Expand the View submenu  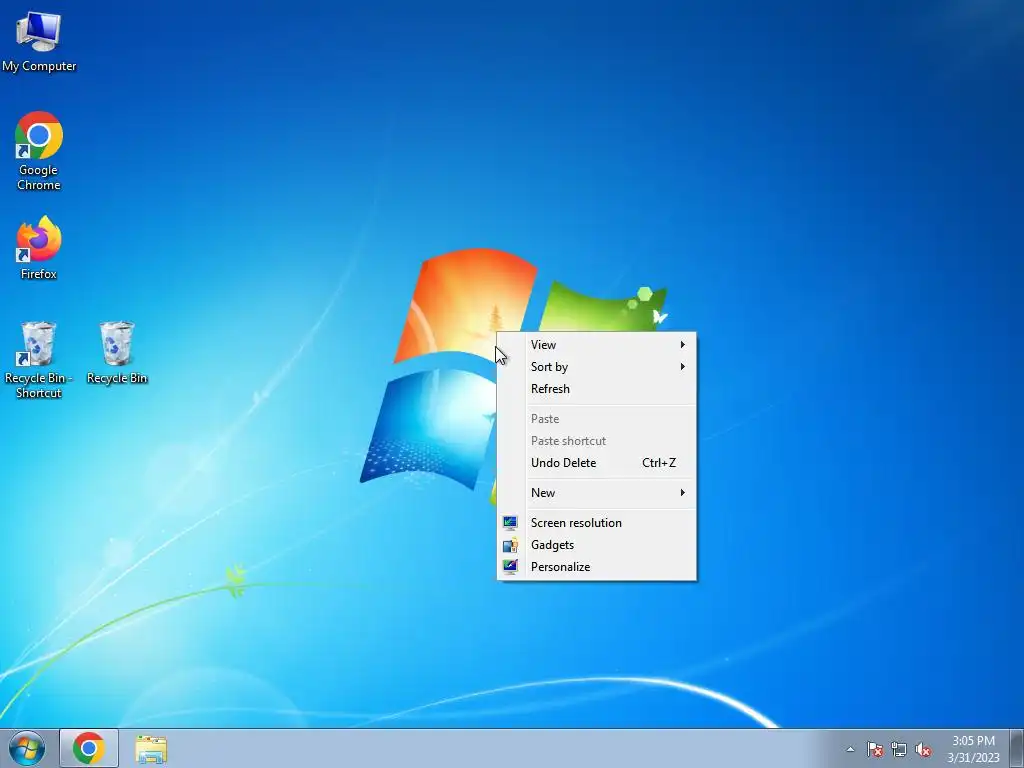(x=597, y=345)
